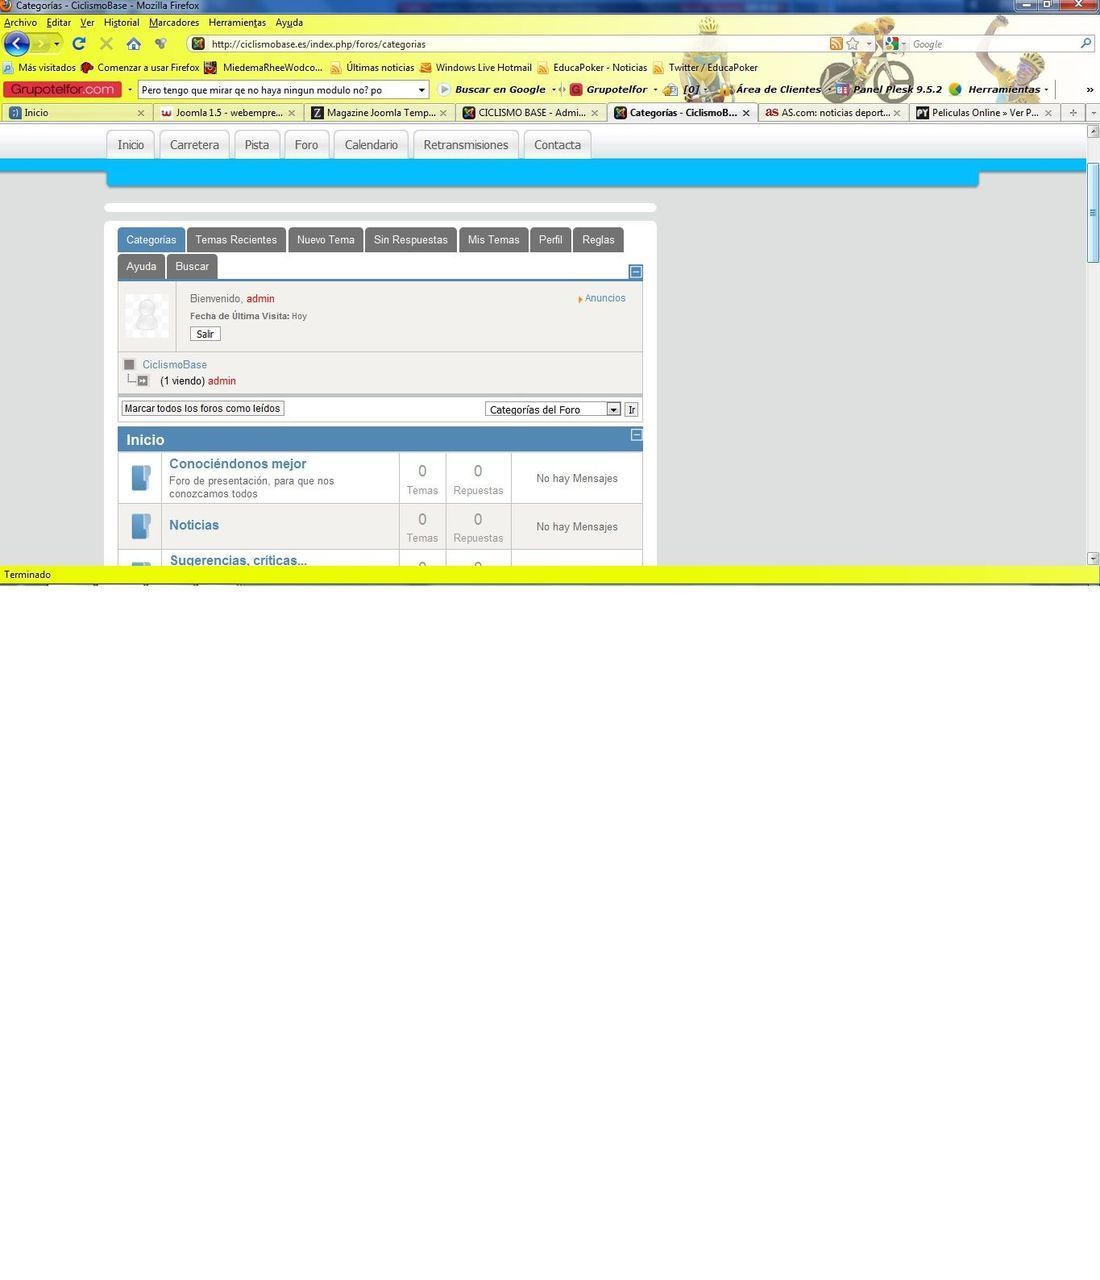1100x1280 pixels.
Task: Select the Perfil forum tab
Action: [550, 240]
